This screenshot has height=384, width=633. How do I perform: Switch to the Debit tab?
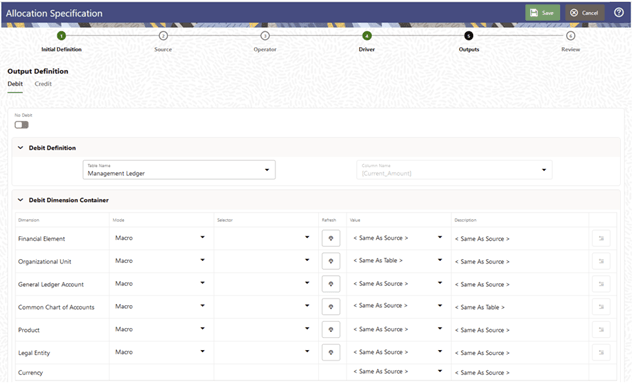click(x=15, y=84)
